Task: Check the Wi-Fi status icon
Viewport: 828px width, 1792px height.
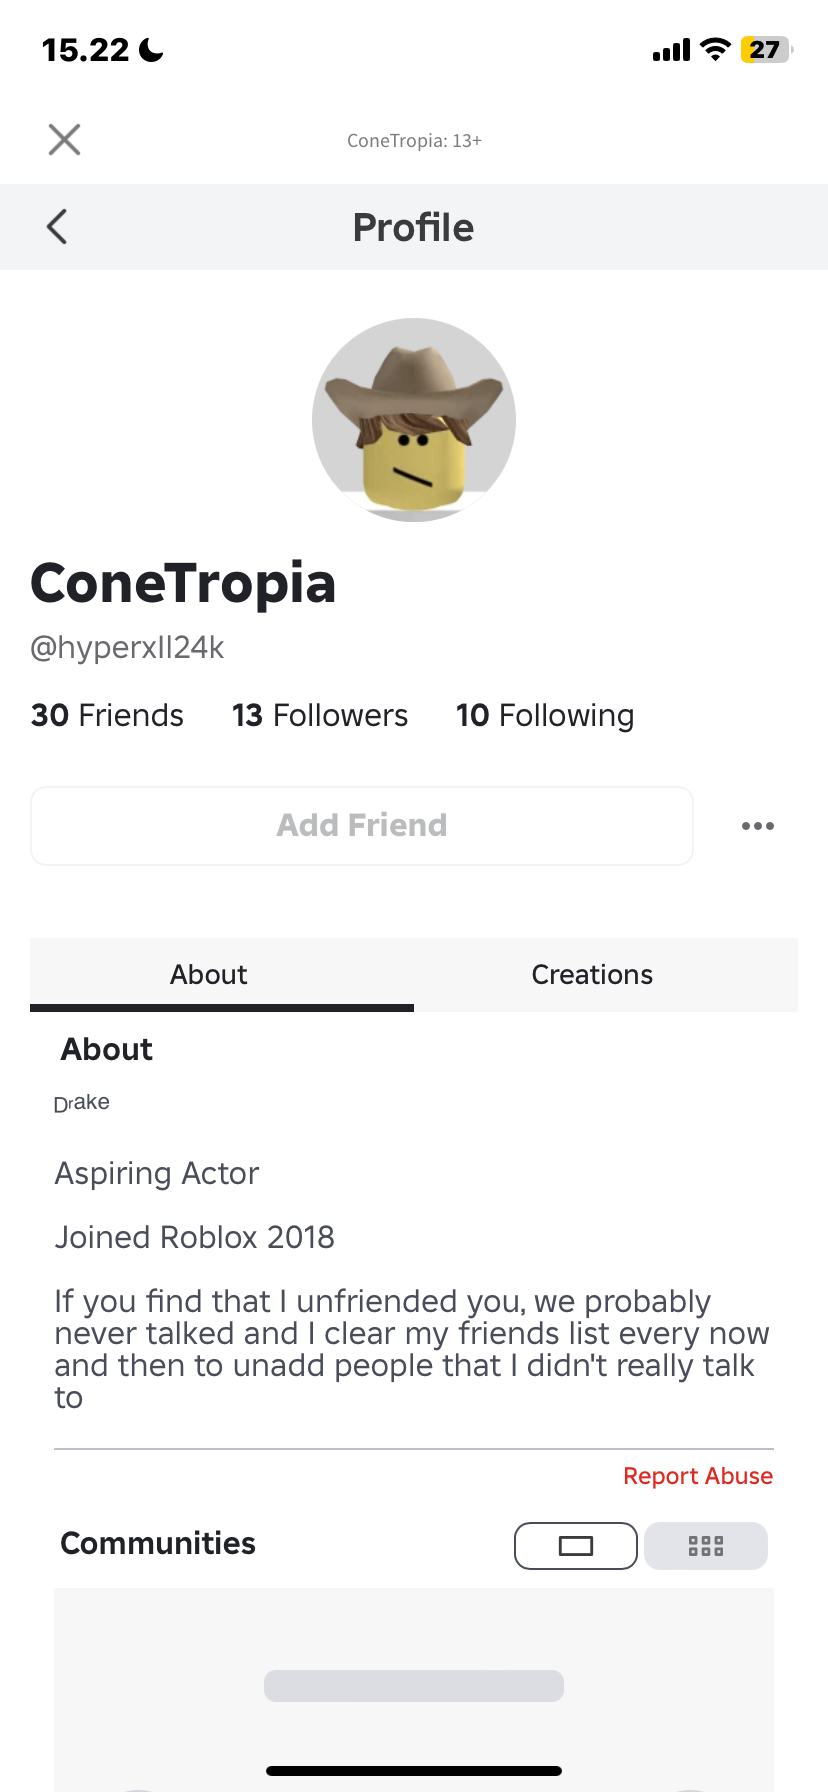Action: 715,50
